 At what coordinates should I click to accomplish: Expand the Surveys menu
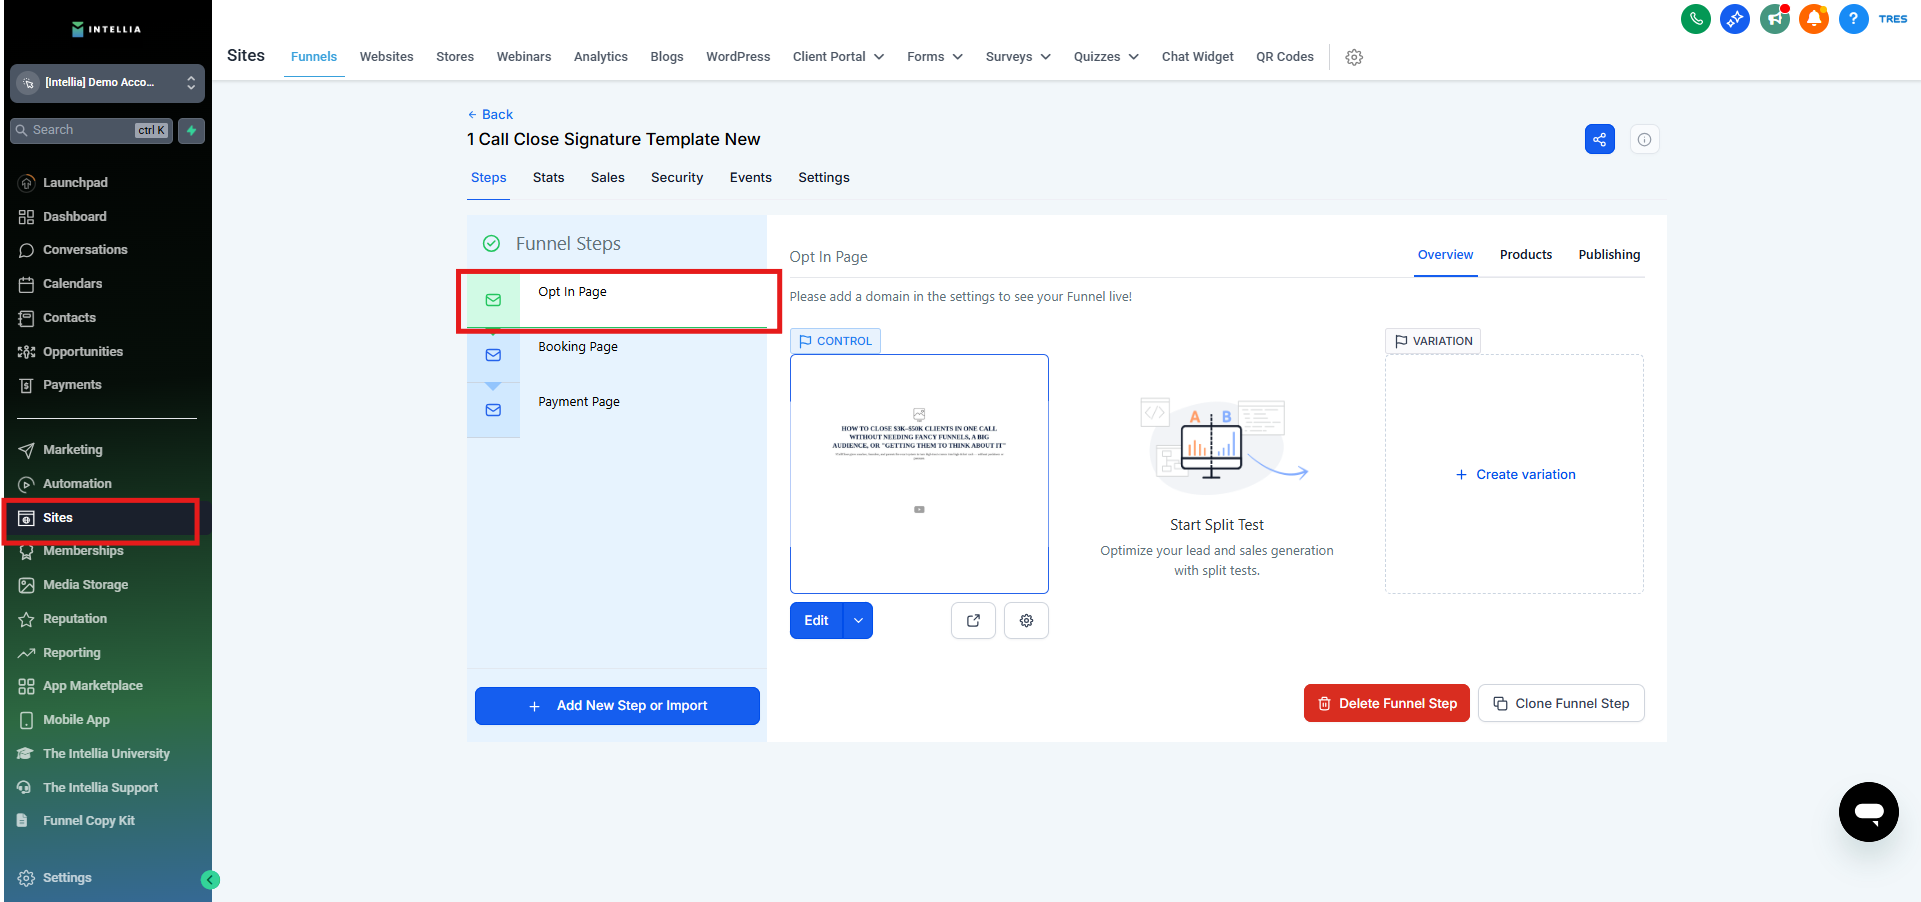pyautogui.click(x=1017, y=57)
